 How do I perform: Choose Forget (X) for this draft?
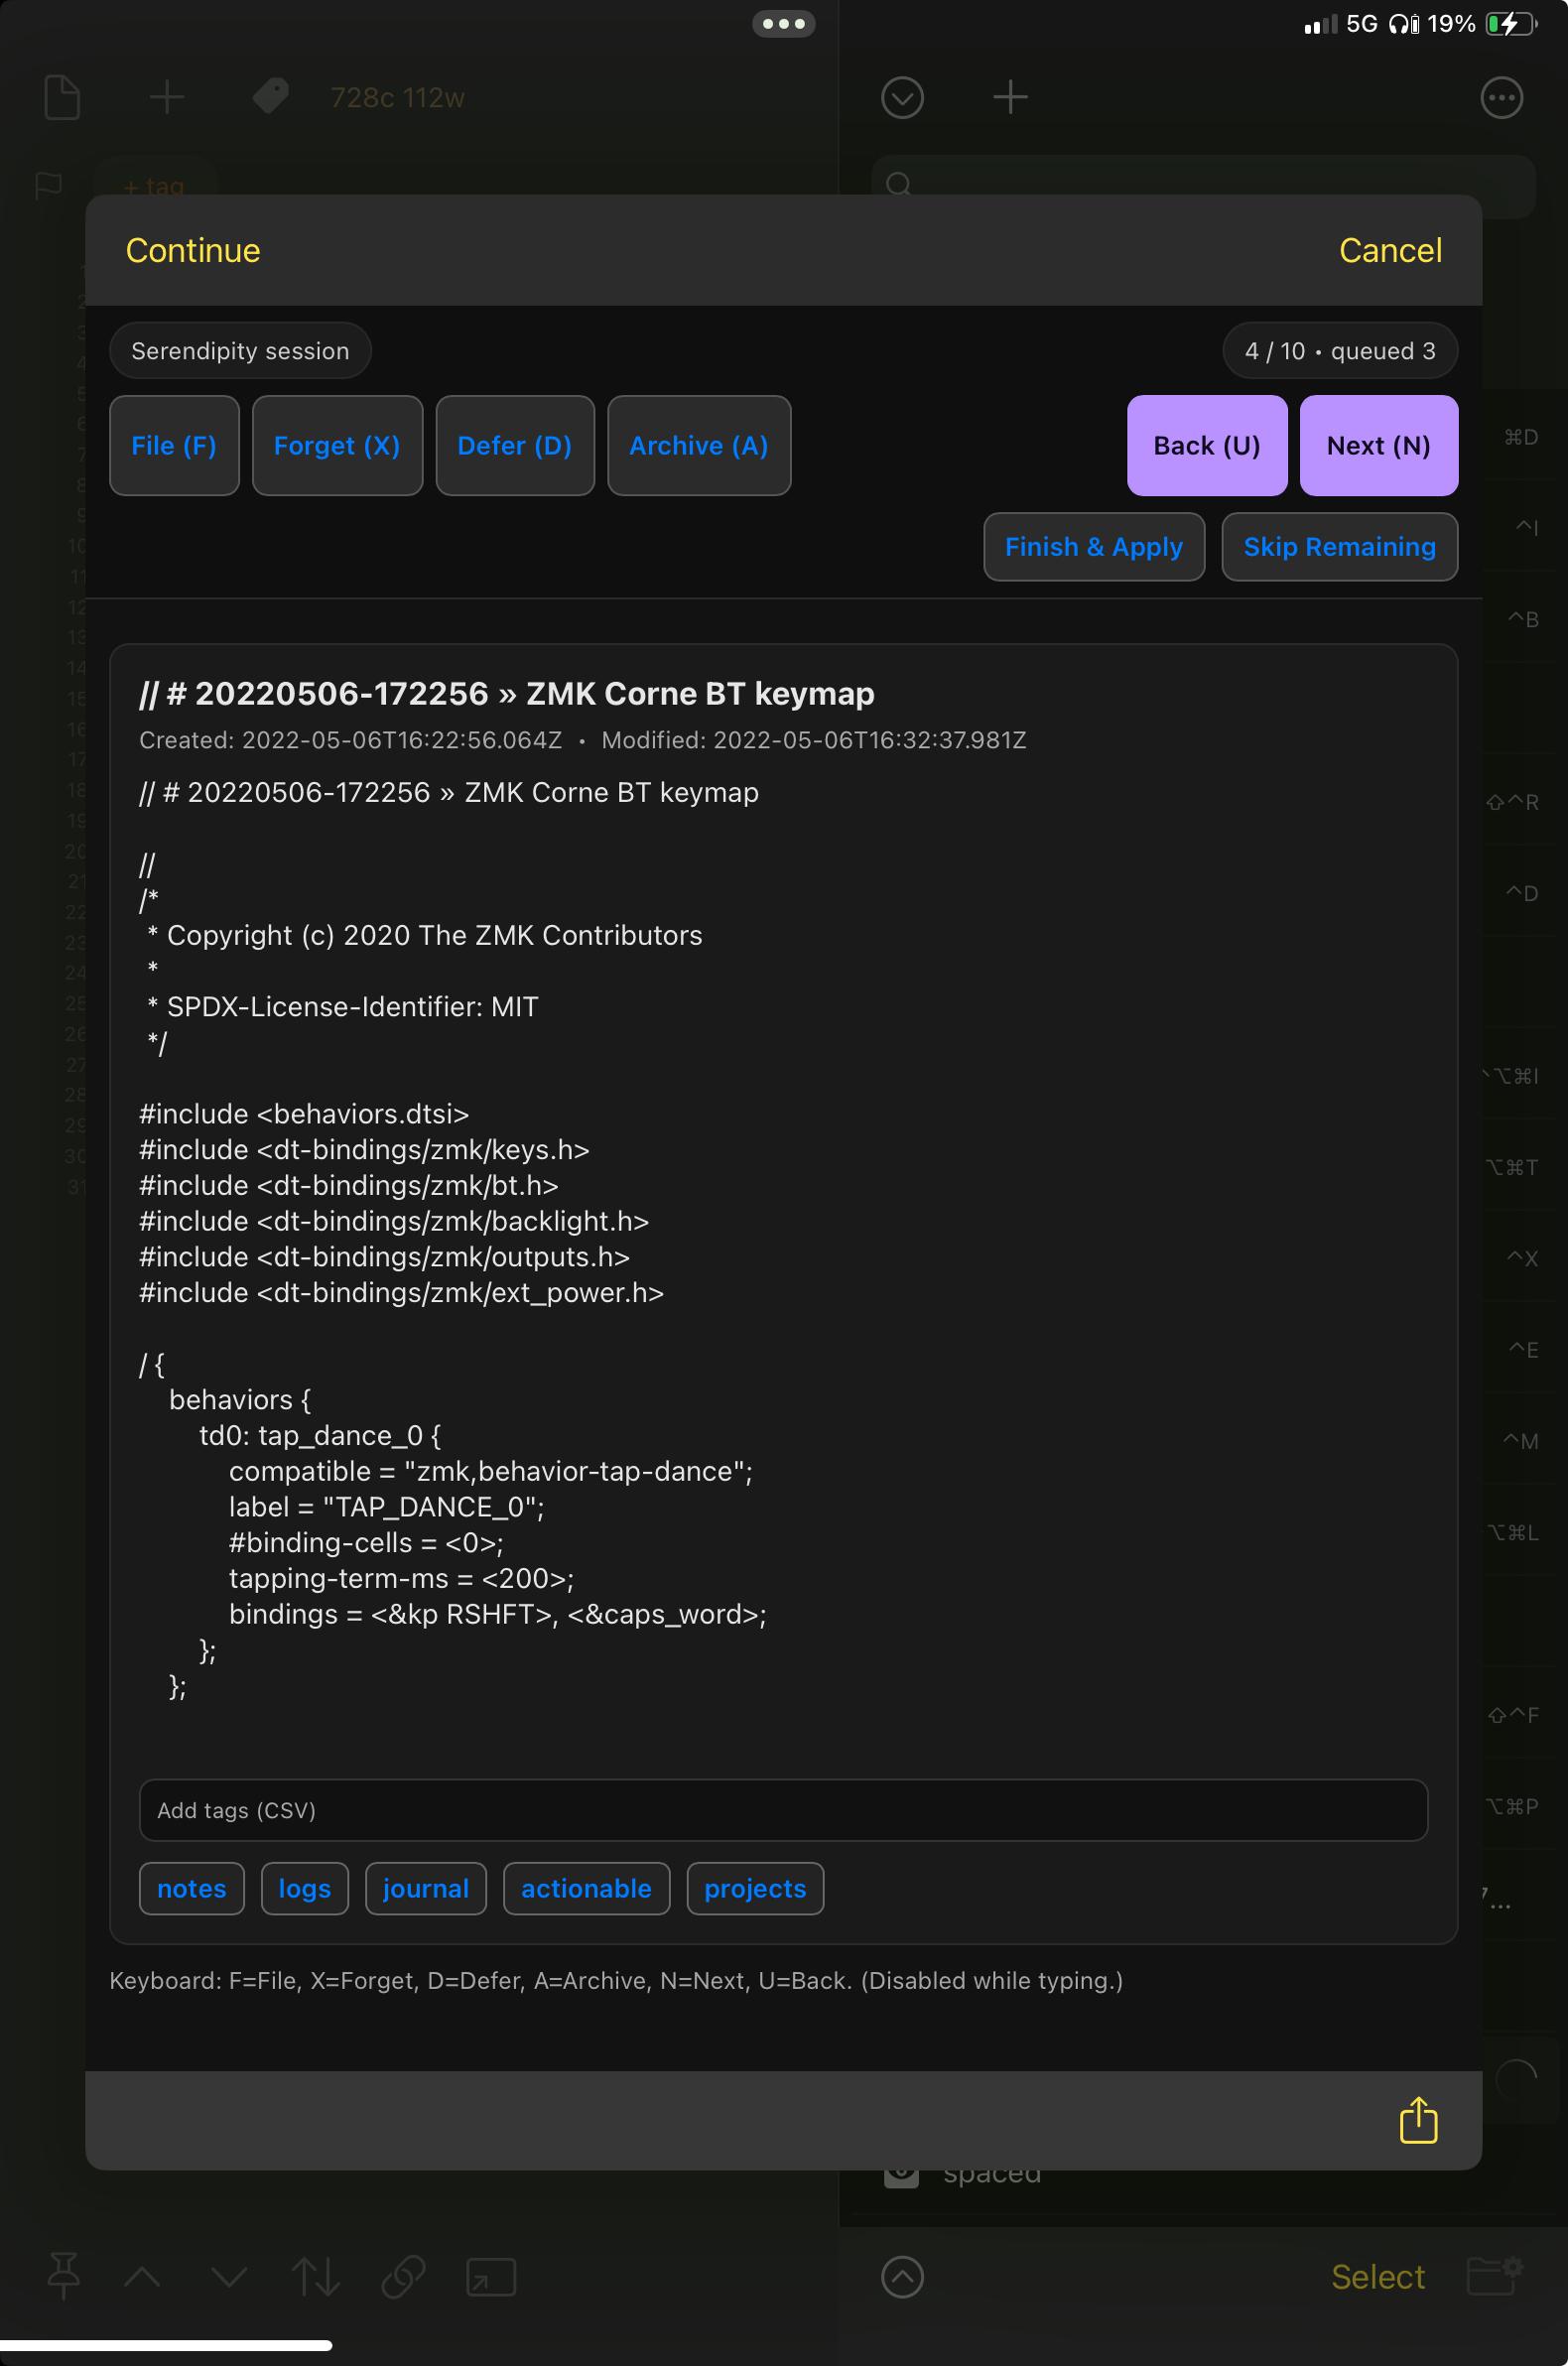pyautogui.click(x=337, y=446)
